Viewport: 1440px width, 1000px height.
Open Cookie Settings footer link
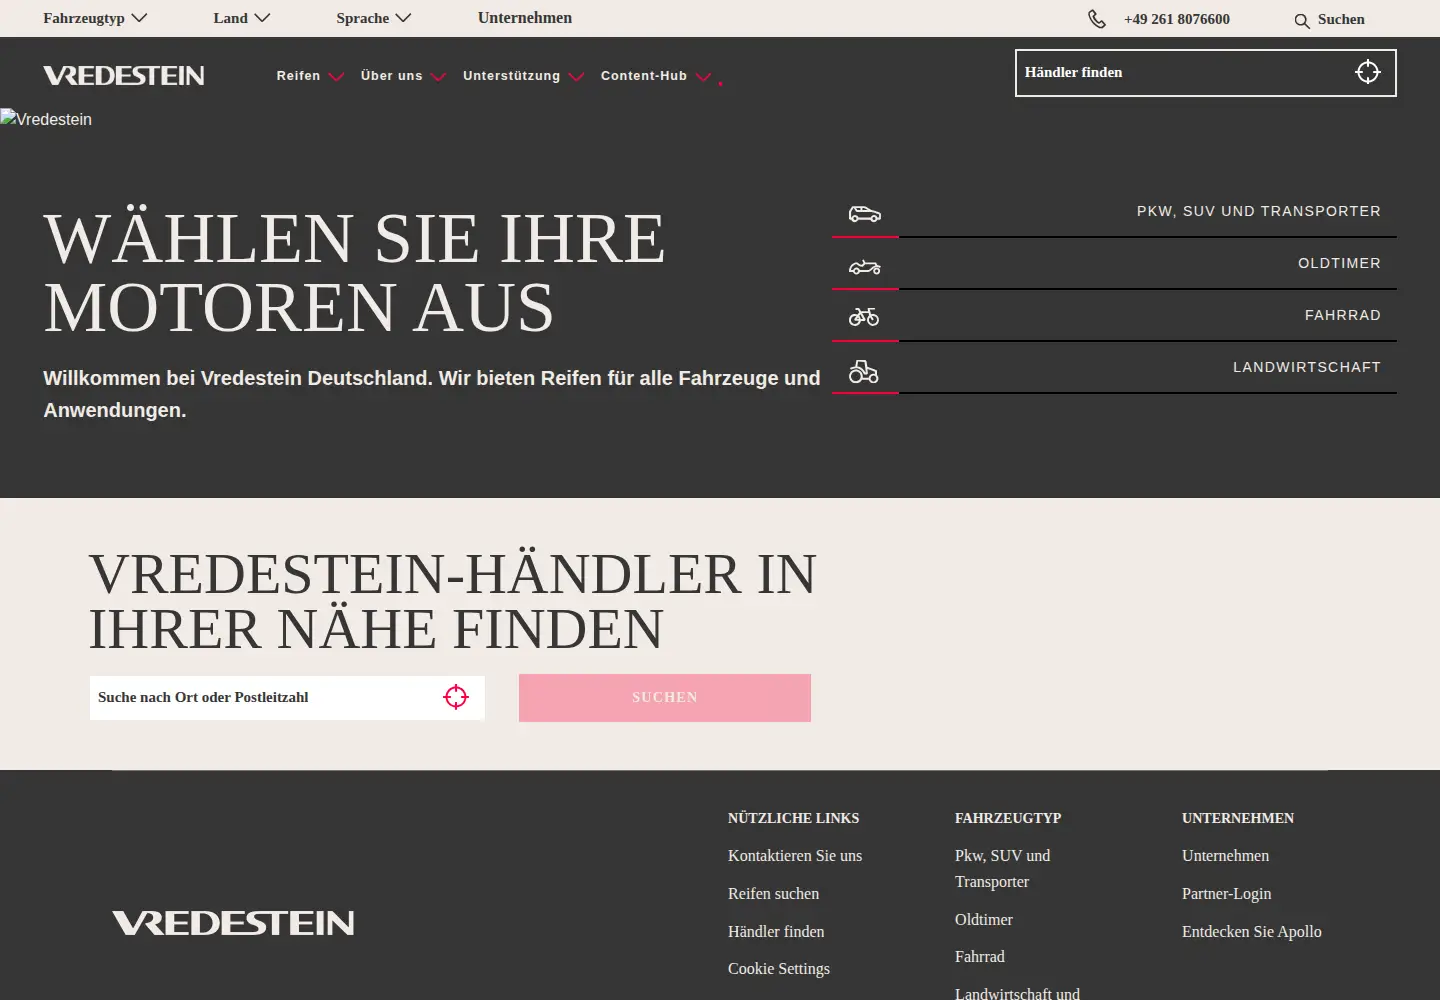[x=779, y=969]
